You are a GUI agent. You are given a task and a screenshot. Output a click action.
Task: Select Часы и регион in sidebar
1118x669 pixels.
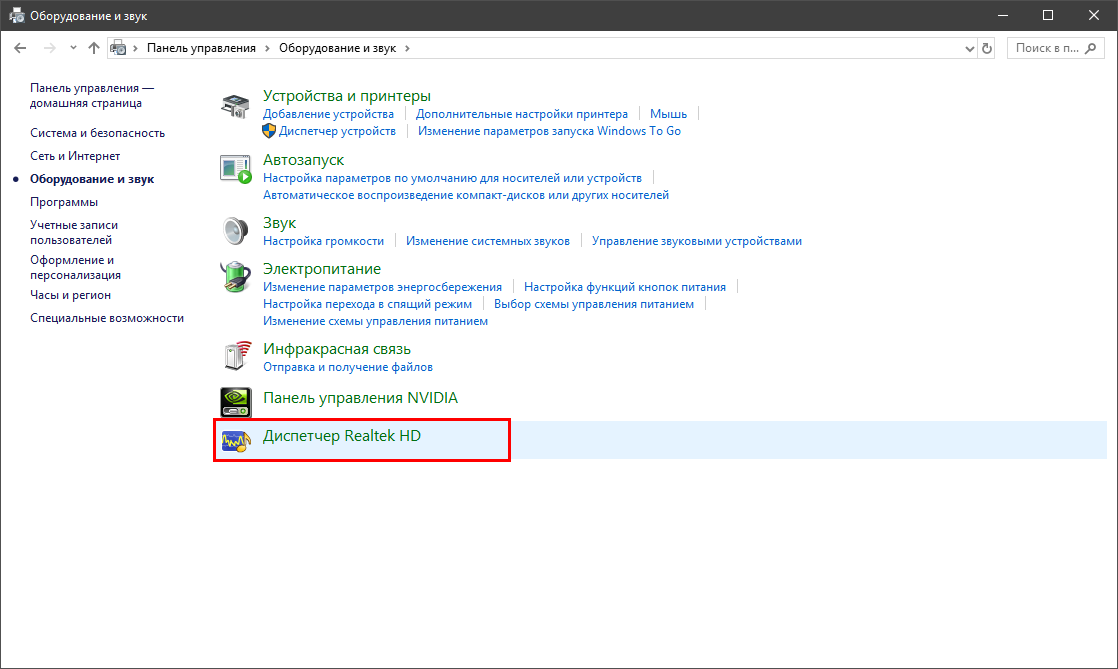pyautogui.click(x=71, y=295)
